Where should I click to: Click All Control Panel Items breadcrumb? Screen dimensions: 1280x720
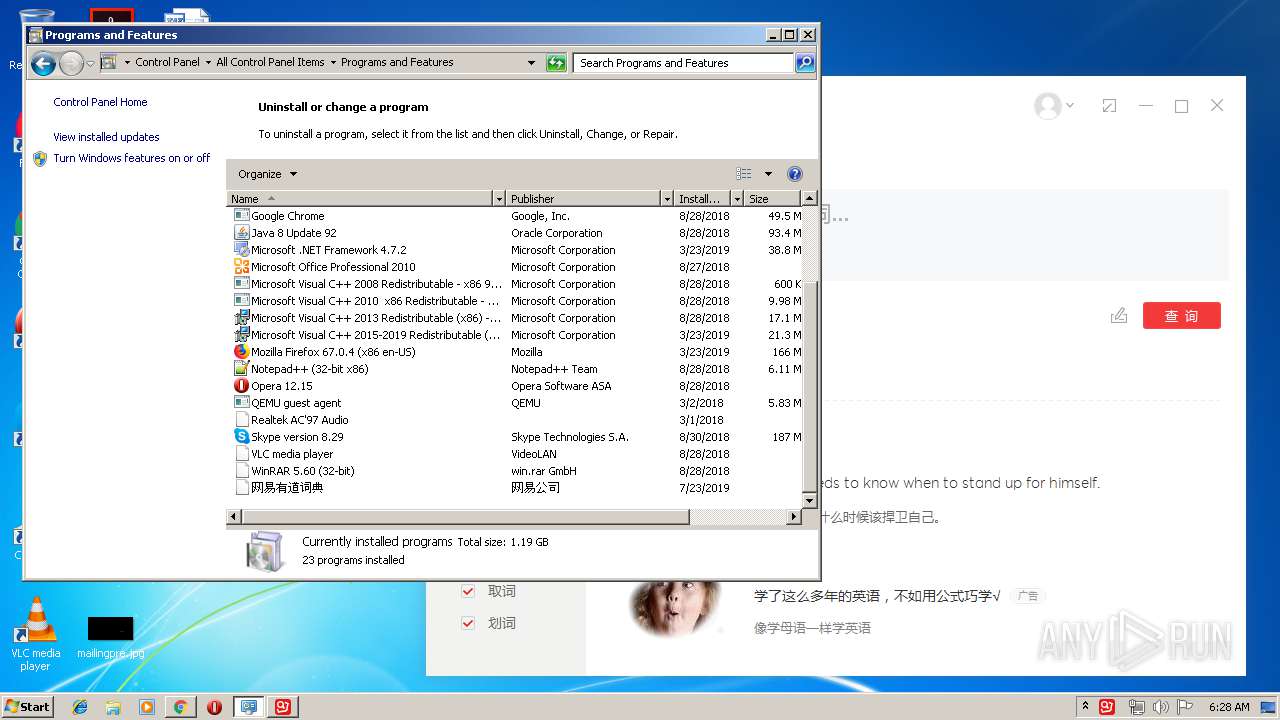270,62
